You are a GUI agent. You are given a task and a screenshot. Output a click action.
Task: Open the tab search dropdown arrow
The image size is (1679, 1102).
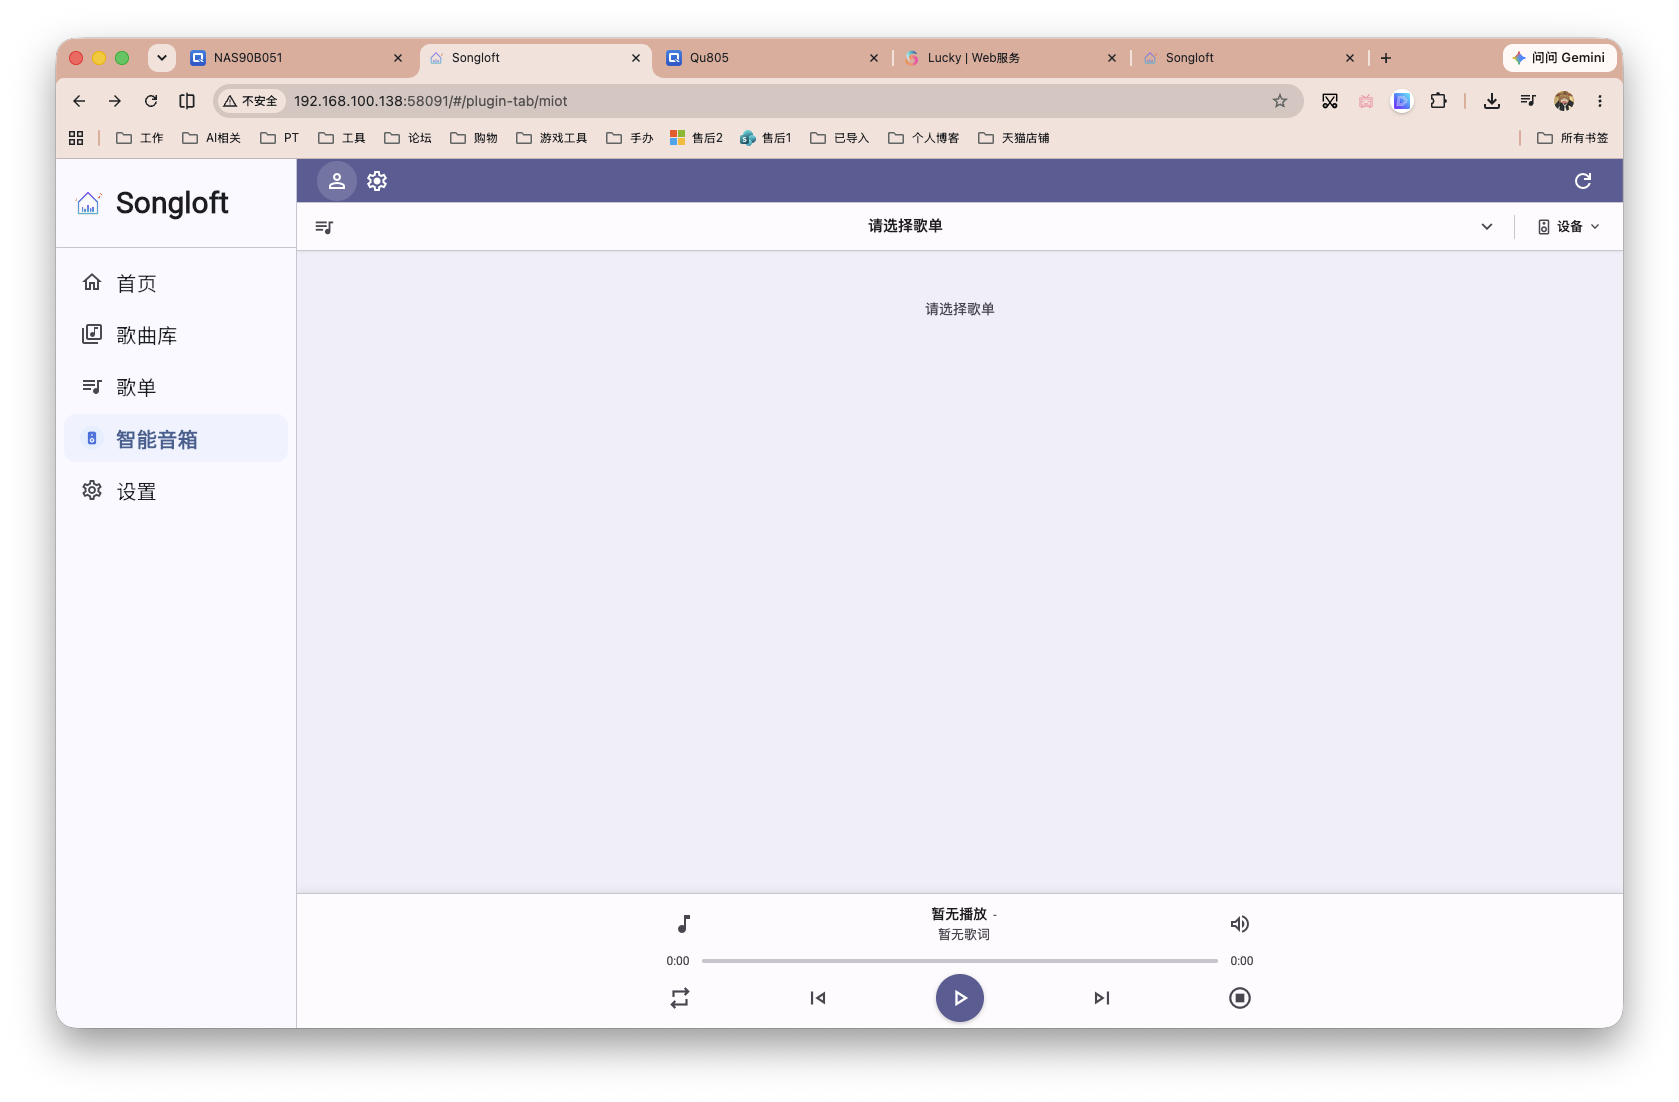pyautogui.click(x=162, y=58)
